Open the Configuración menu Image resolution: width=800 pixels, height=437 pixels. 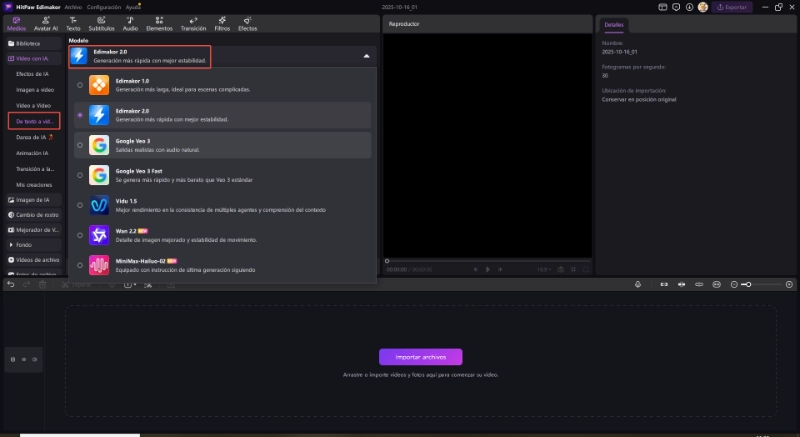[x=104, y=7]
